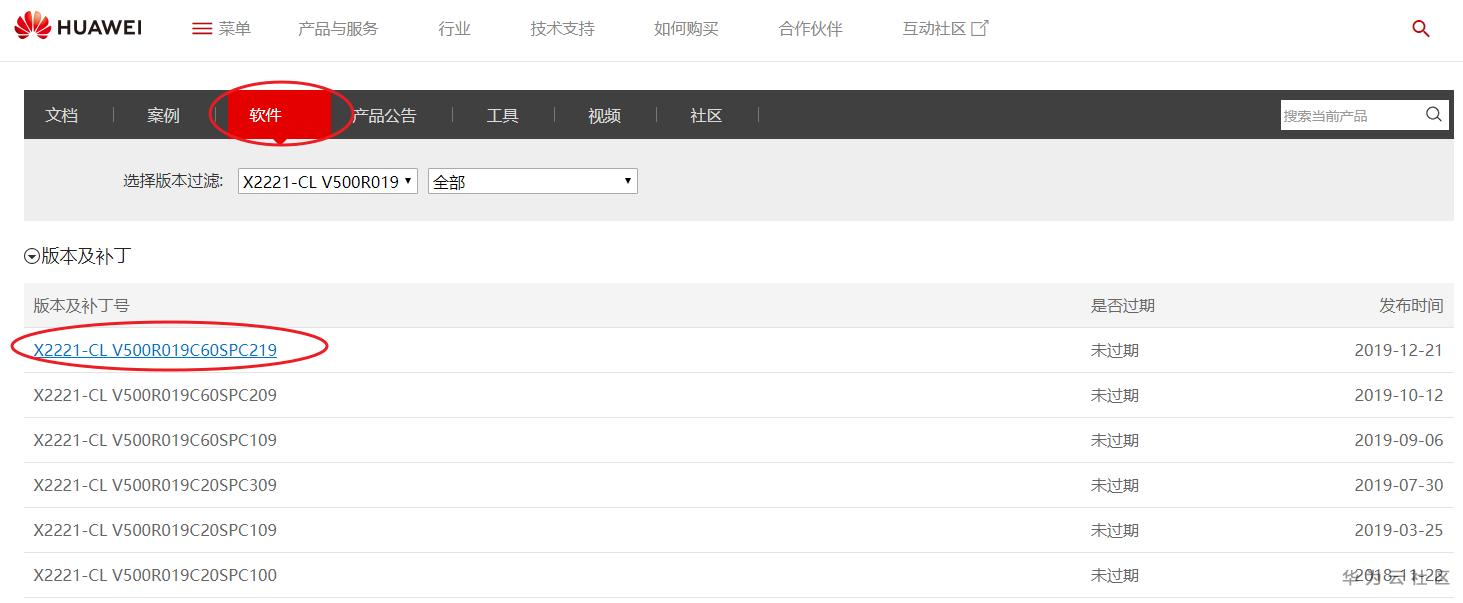This screenshot has width=1463, height=603.
Task: Open X2221-CL V500R019C60SPC109 version
Action: 155,440
